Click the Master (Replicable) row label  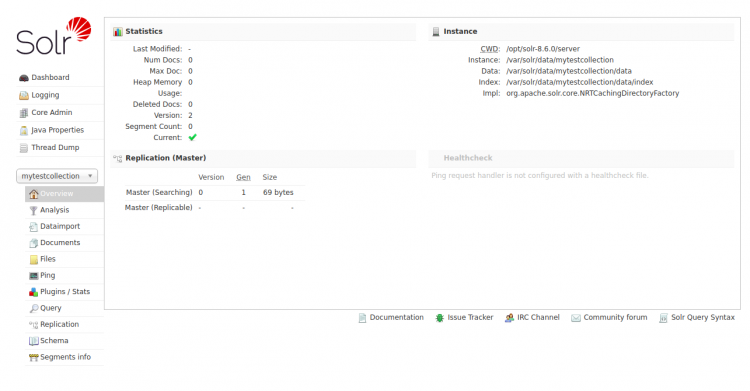pos(159,208)
